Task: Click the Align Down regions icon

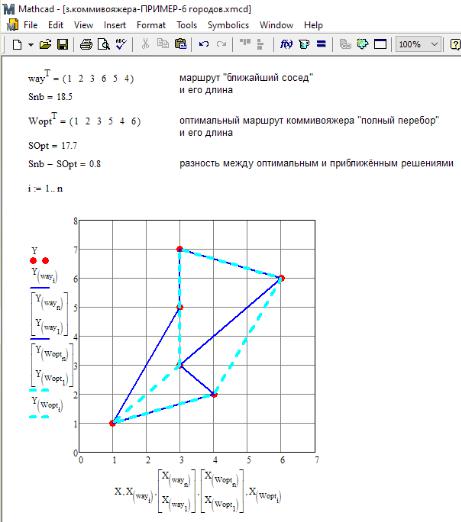Action: click(x=260, y=44)
